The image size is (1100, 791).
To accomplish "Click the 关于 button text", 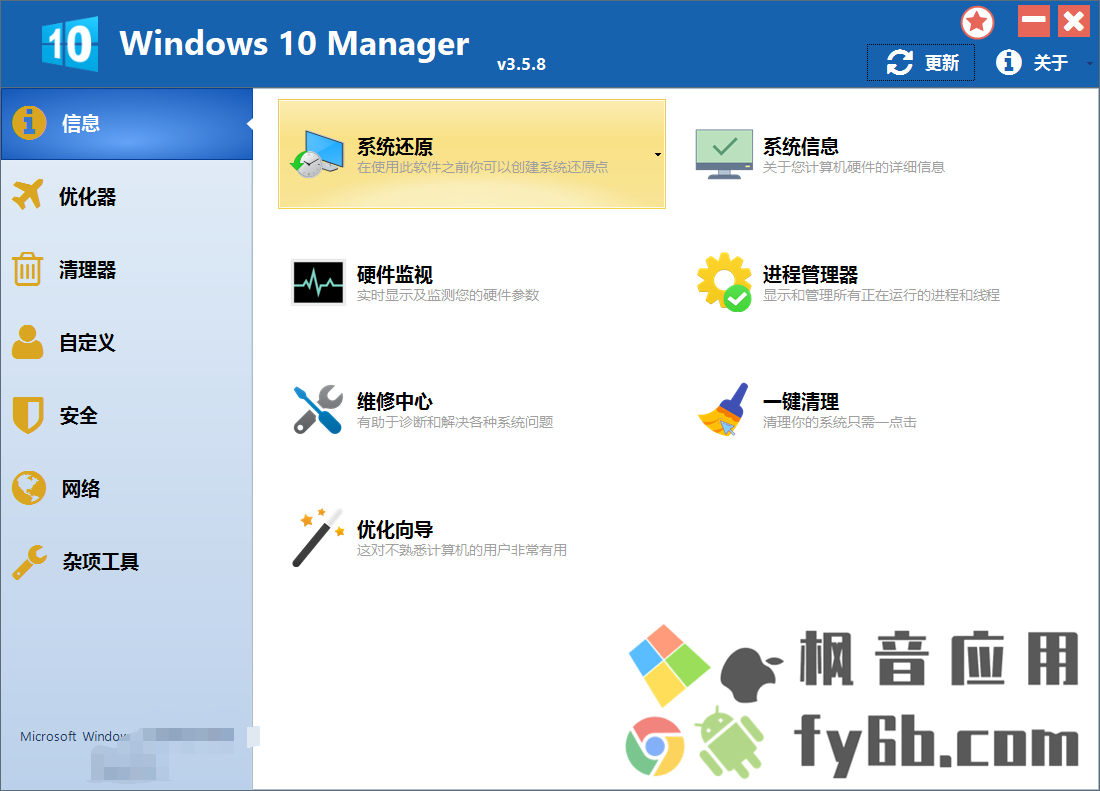I will click(1051, 63).
